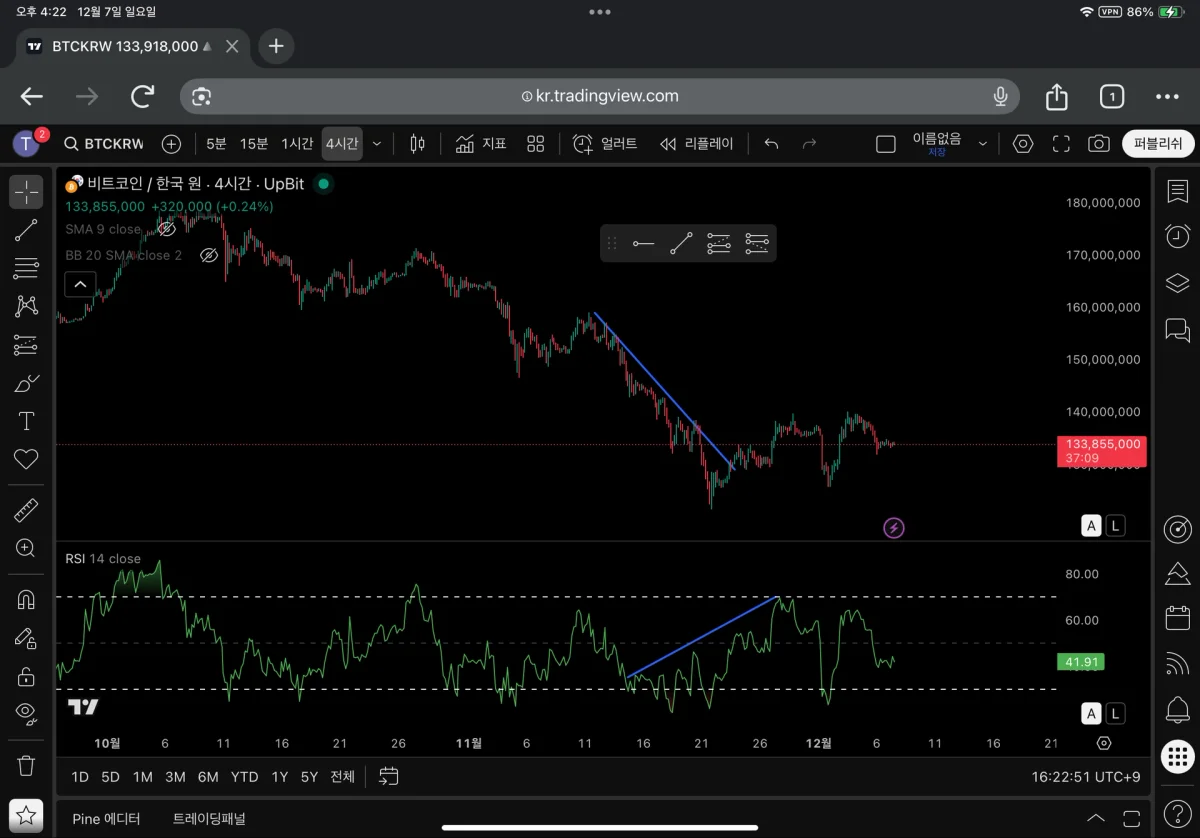The image size is (1200, 838).
Task: Toggle hide all drawings eye icon
Action: click(26, 713)
